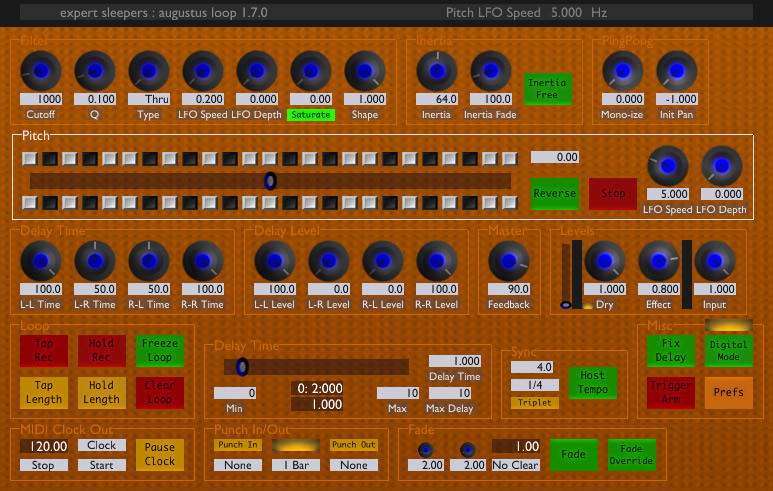Click the R-L Level knob
This screenshot has height=491, width=773.
383,261
